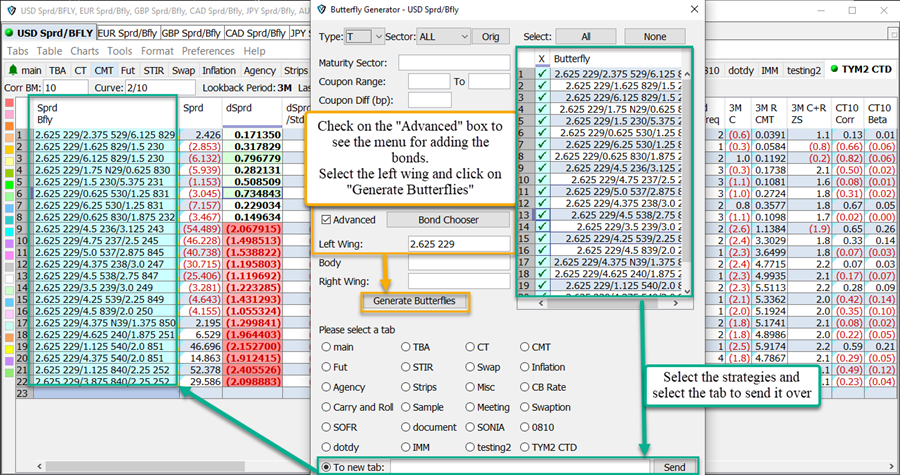Select the Carry and Roll radio button
The height and width of the screenshot is (475, 900).
(x=326, y=407)
